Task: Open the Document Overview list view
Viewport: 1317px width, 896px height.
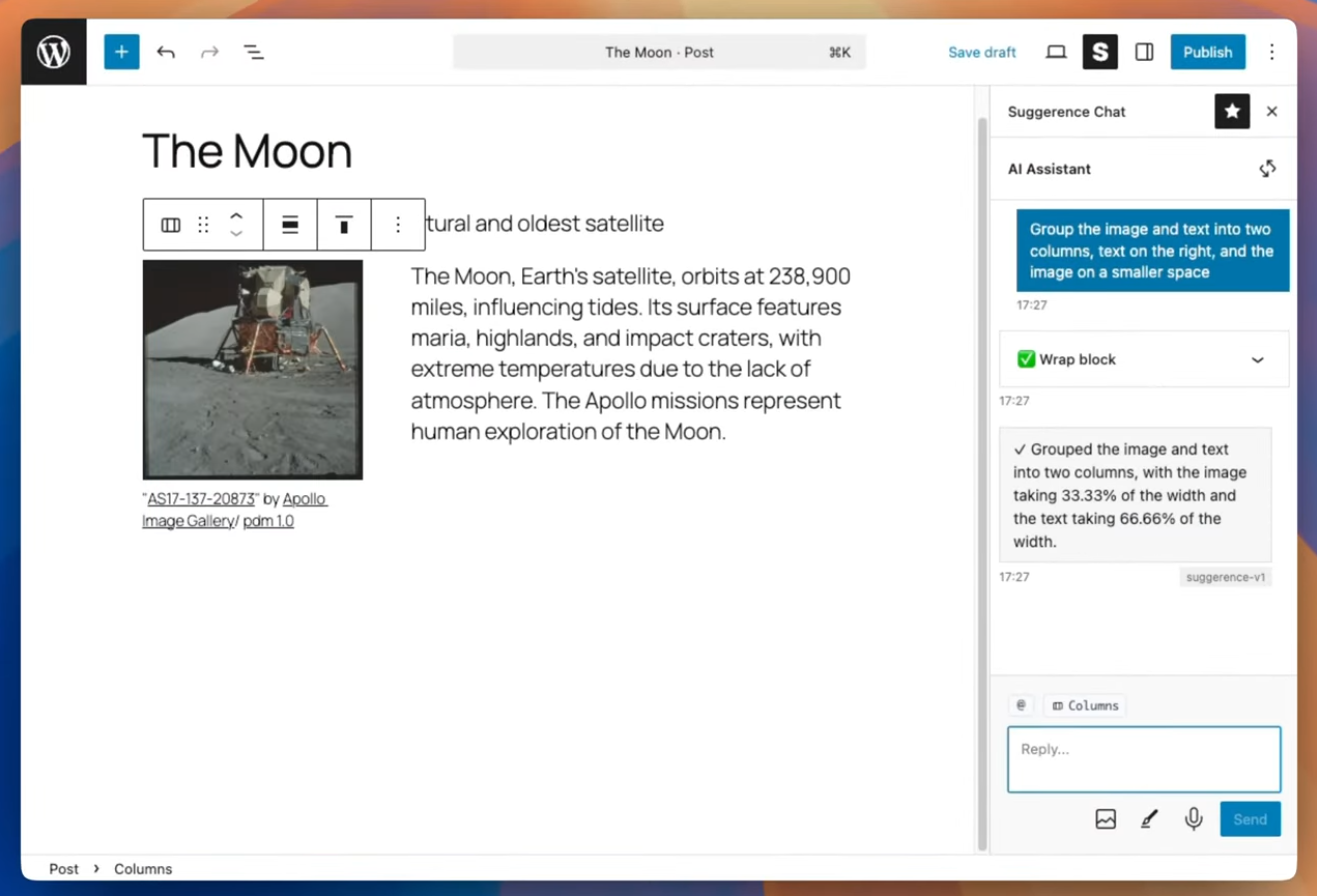Action: 254,52
